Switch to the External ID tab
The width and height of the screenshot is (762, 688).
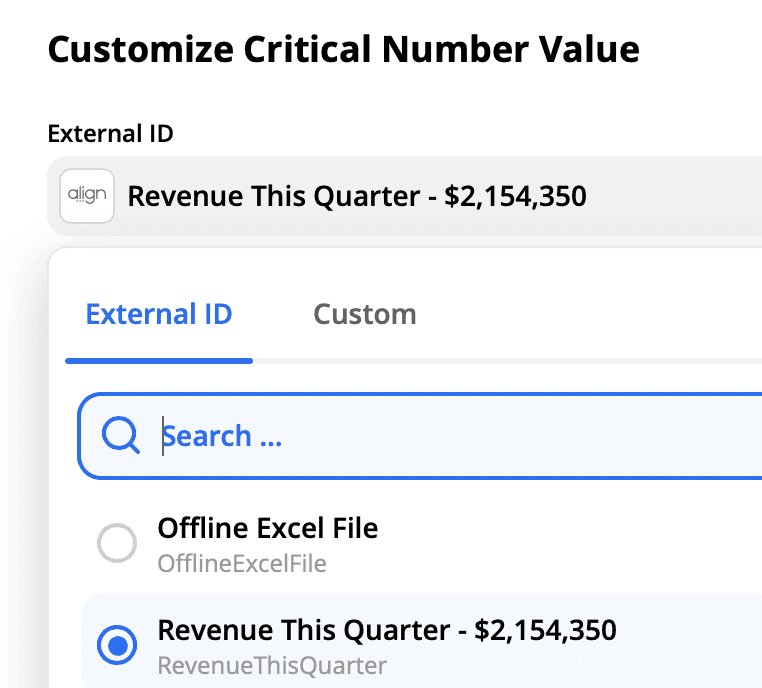pyautogui.click(x=159, y=314)
